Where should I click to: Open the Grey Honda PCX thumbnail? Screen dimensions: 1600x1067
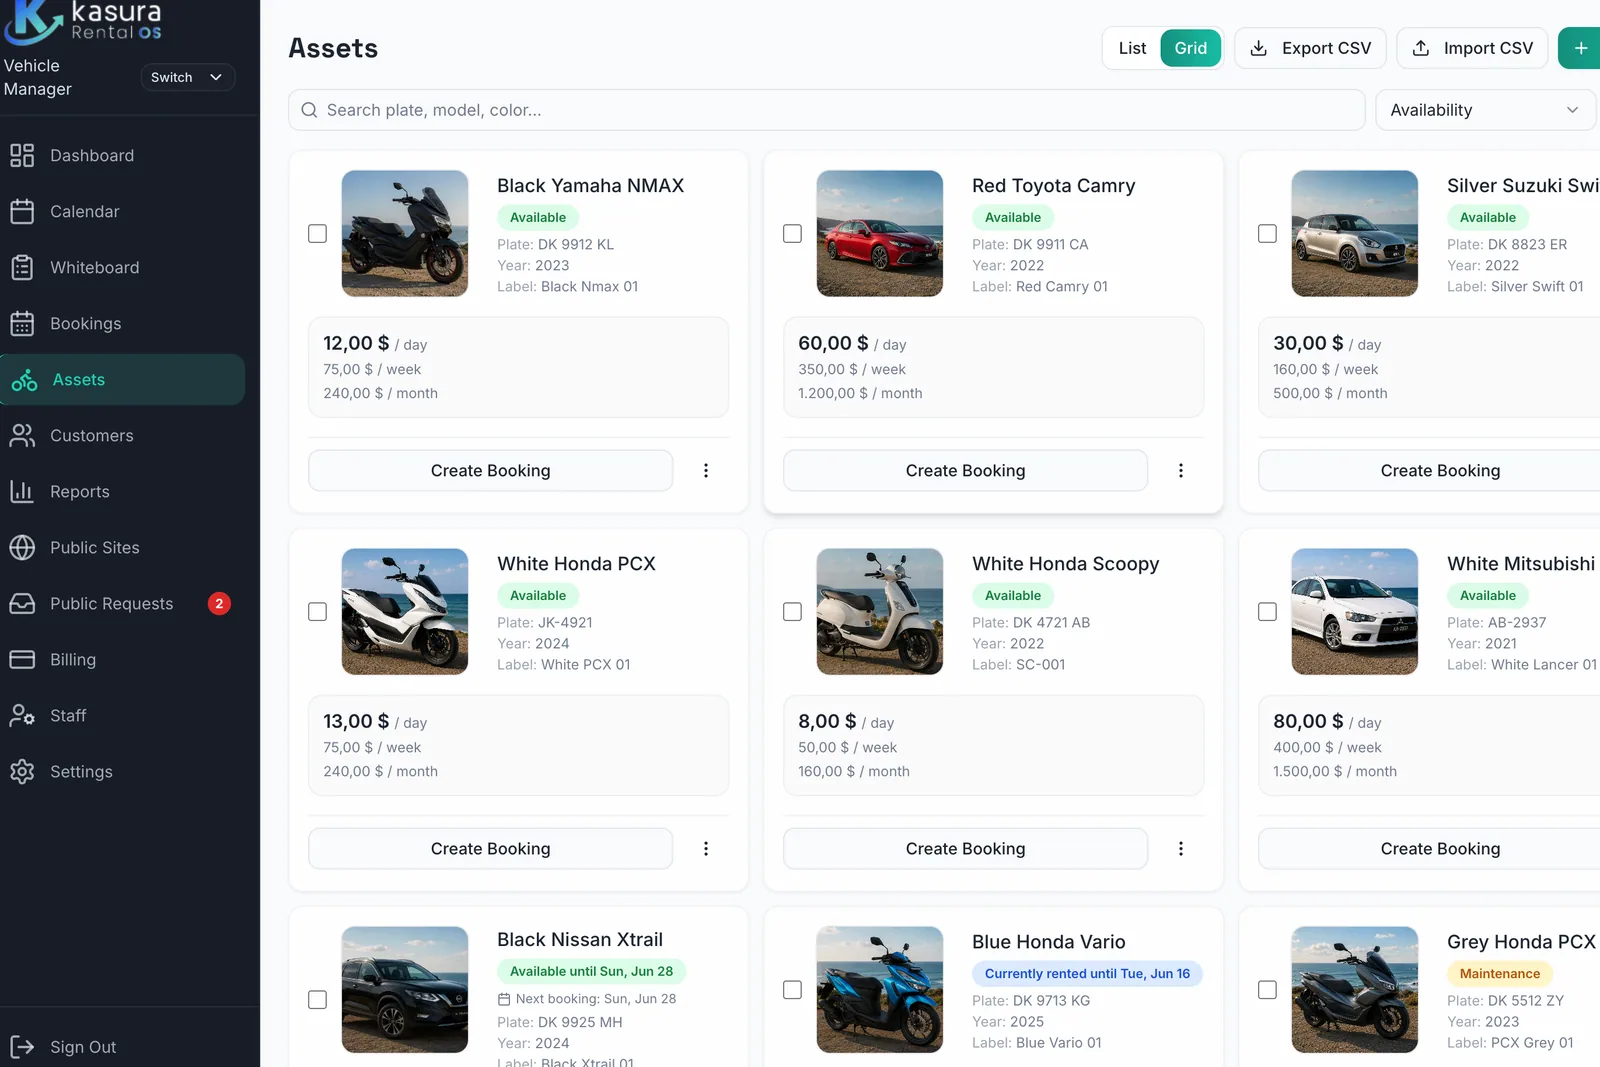tap(1355, 989)
